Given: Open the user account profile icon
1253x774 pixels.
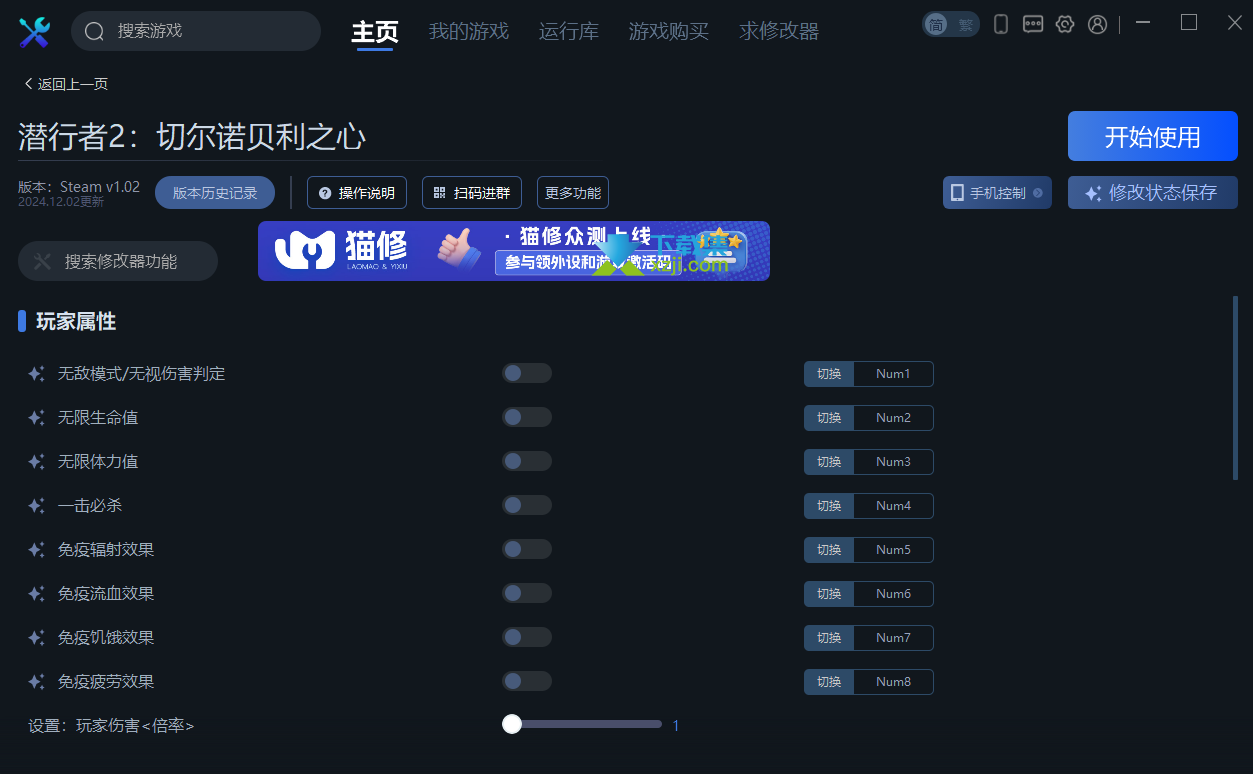Looking at the screenshot, I should coord(1097,24).
